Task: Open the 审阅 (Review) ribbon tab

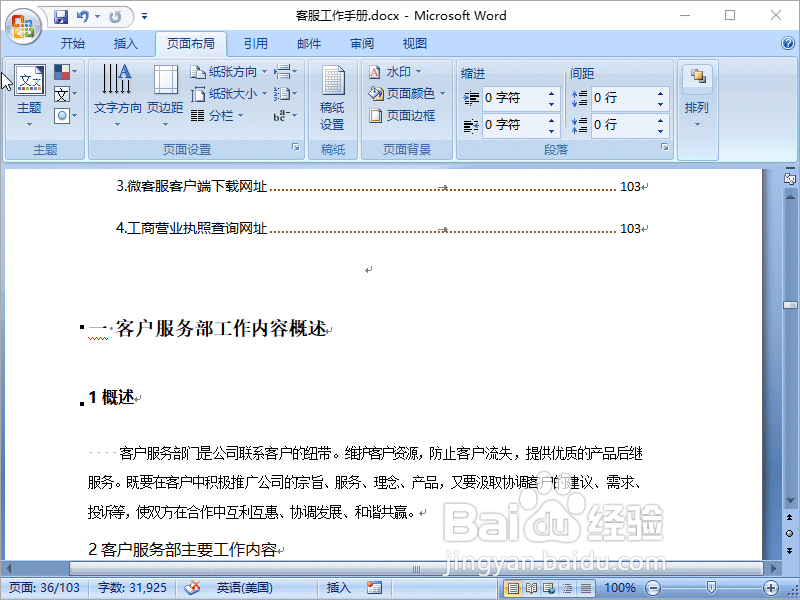Action: click(x=361, y=43)
